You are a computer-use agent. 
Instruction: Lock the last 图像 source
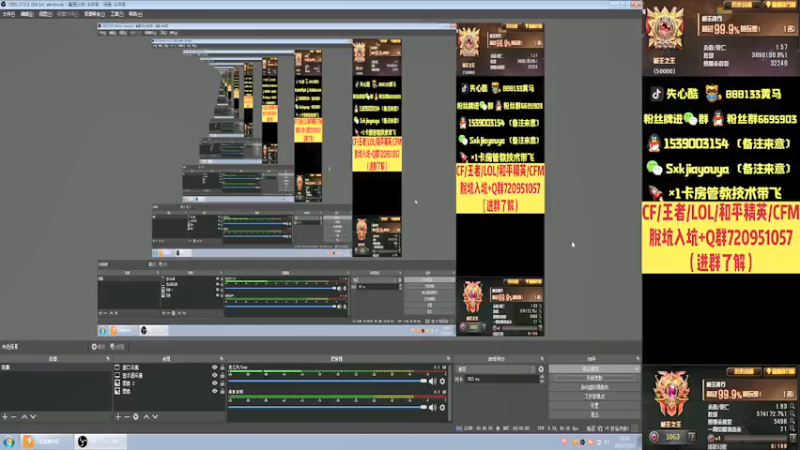tap(222, 391)
